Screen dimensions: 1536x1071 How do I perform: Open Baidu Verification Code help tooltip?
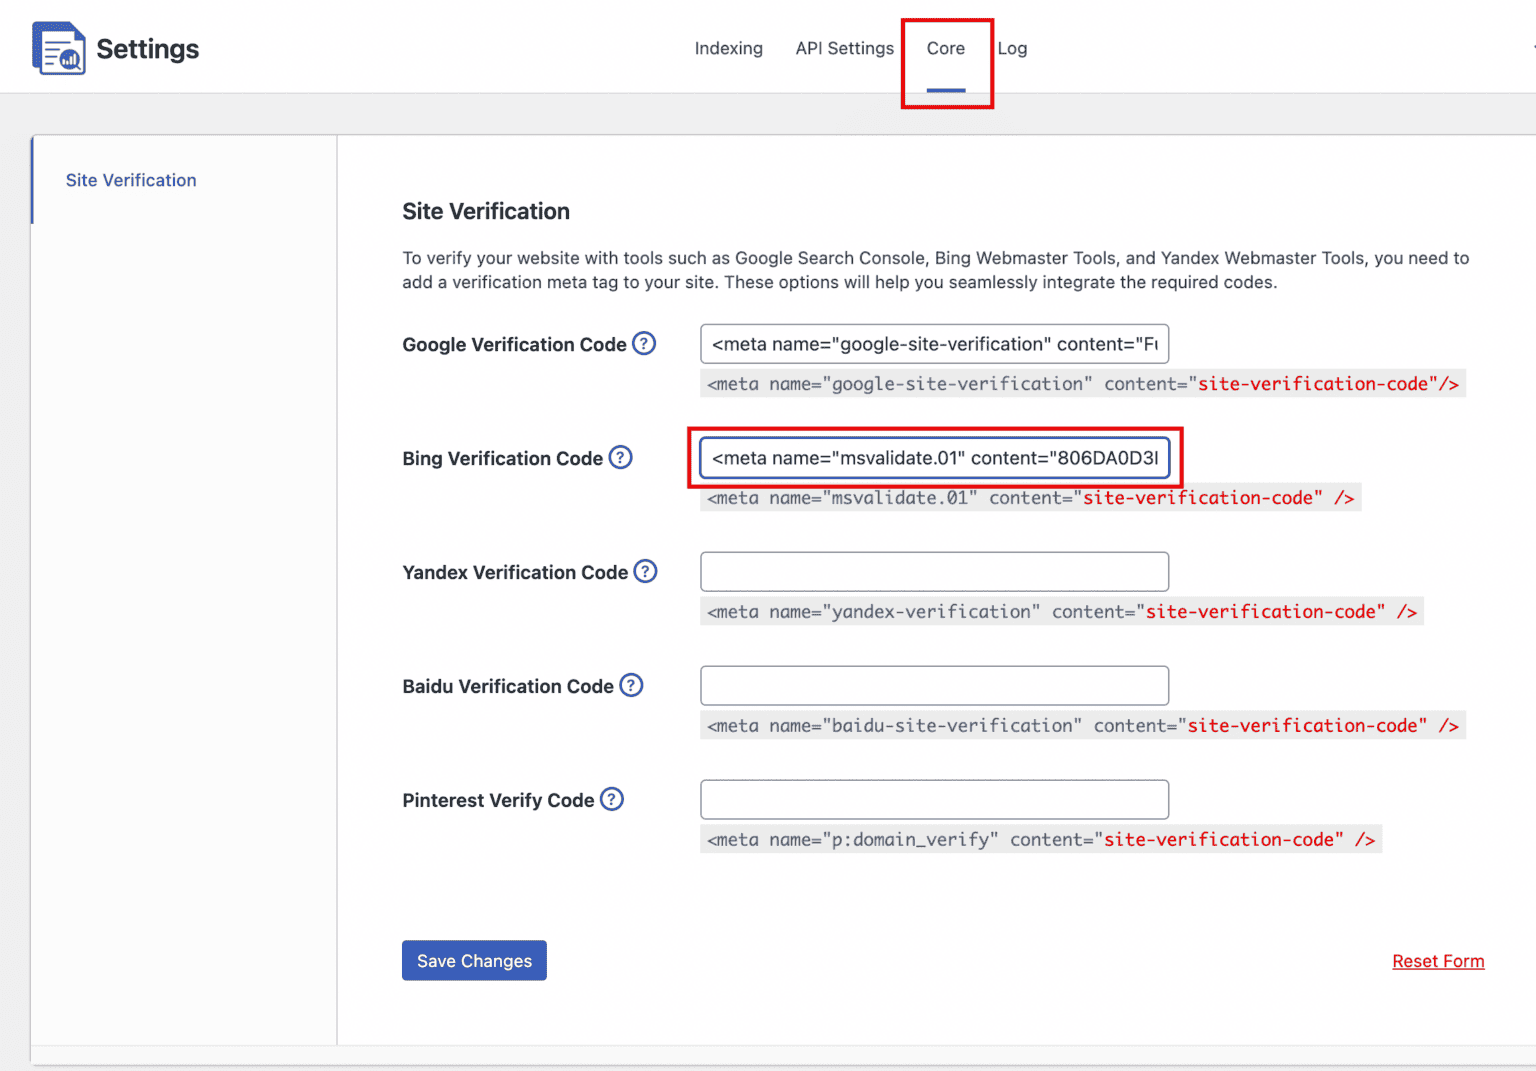pyautogui.click(x=631, y=685)
